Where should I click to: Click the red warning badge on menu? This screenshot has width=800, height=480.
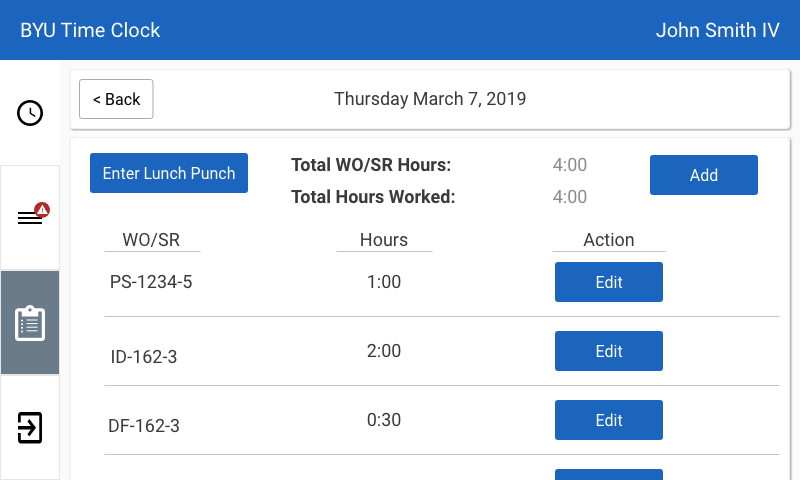point(42,209)
